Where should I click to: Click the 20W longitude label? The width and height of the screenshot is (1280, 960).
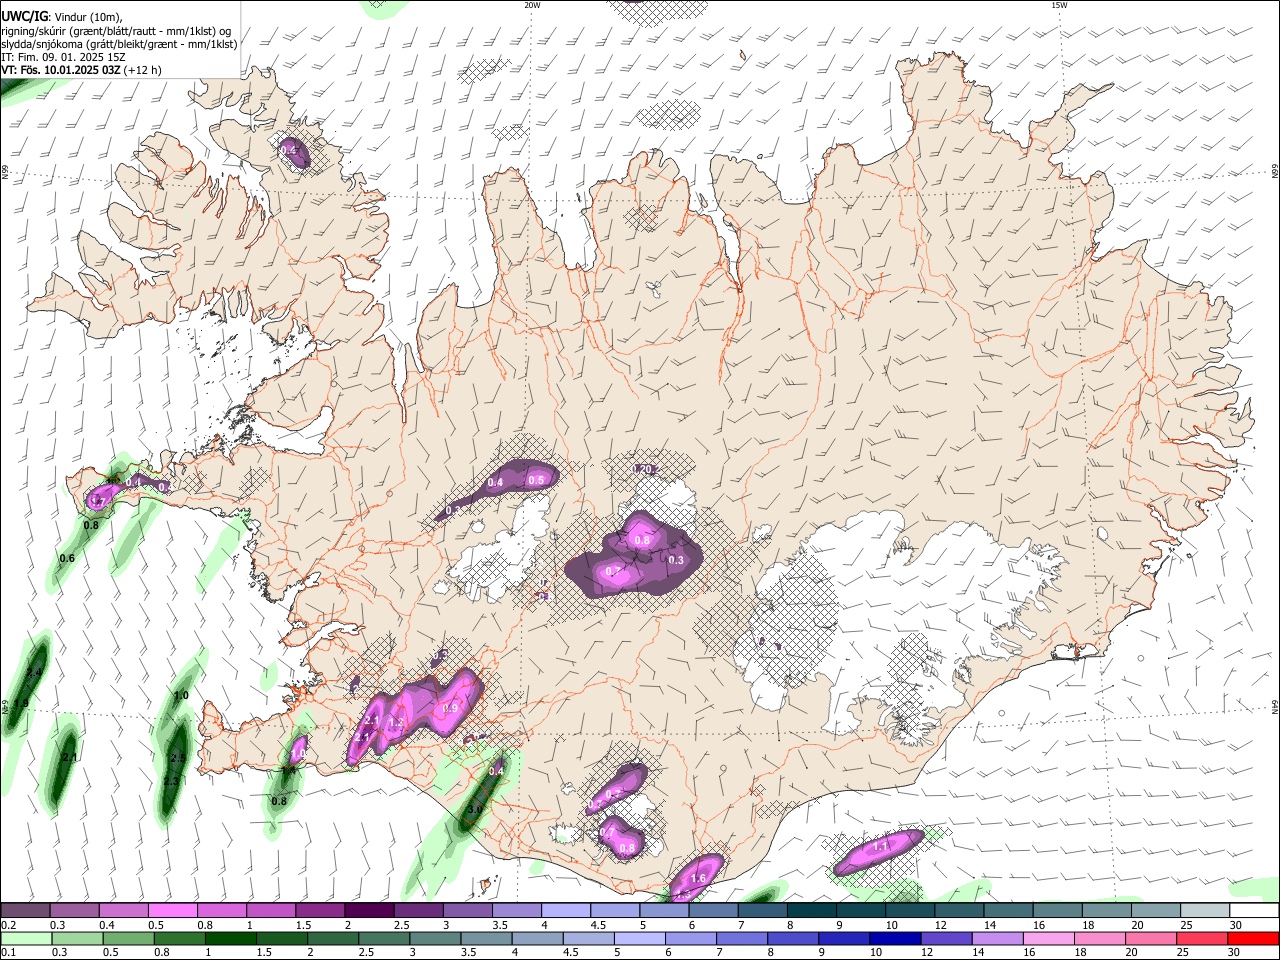point(532,5)
